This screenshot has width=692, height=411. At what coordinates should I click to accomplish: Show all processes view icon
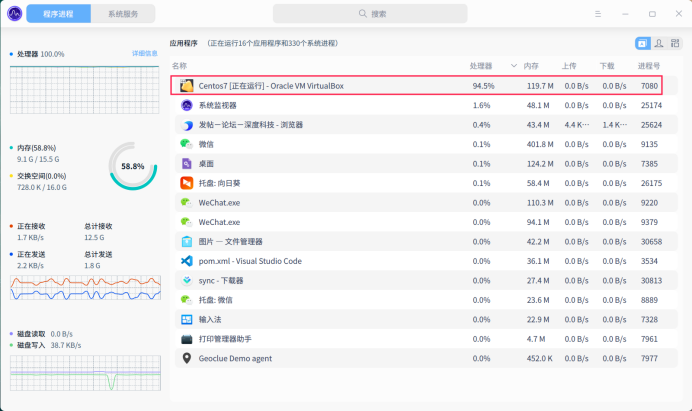point(675,43)
